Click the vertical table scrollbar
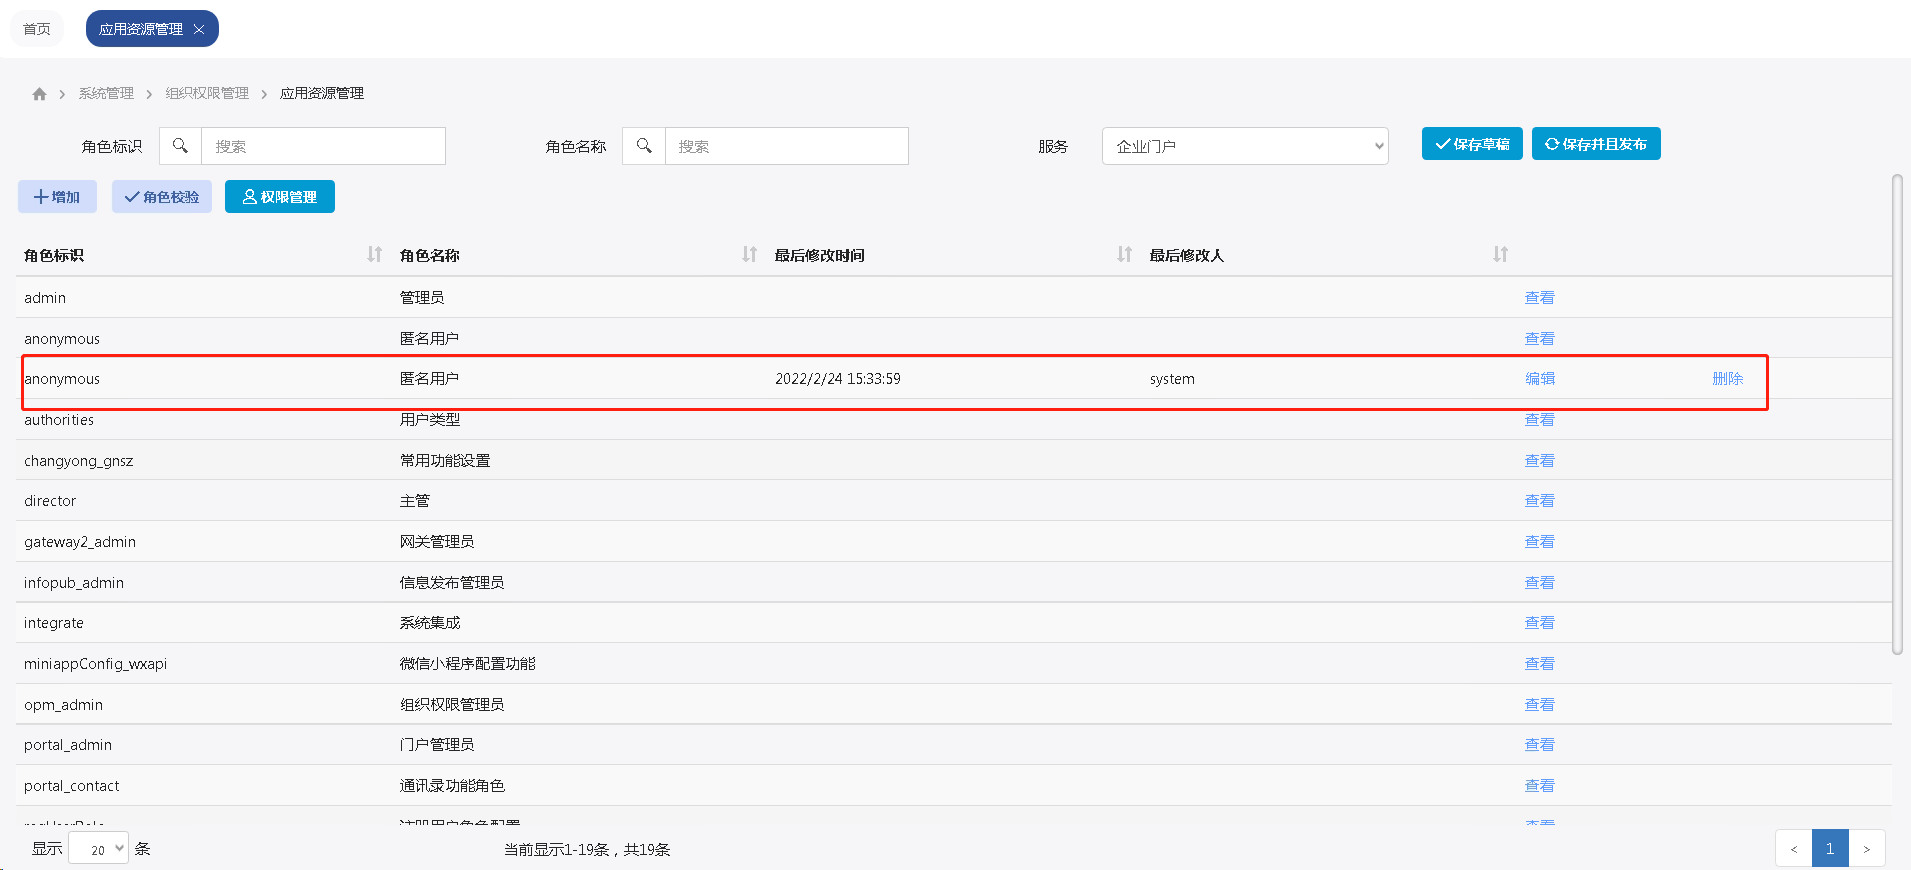Screen dimensions: 1911x870 pos(1897,415)
